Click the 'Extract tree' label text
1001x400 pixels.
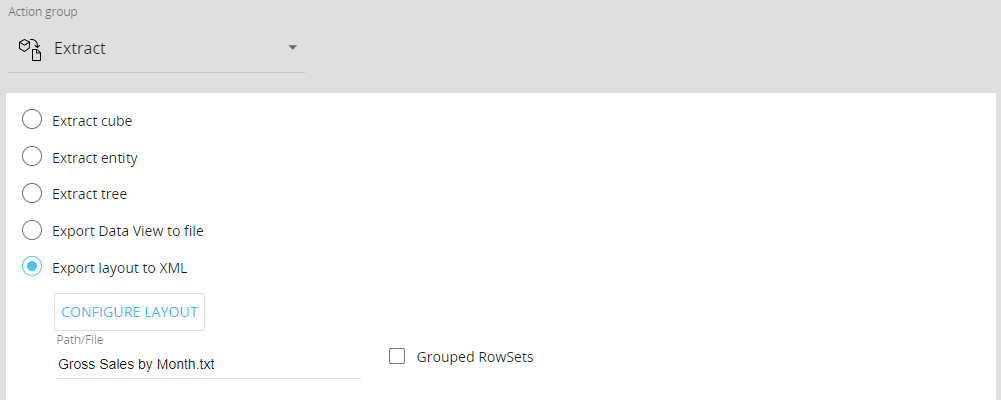[89, 194]
